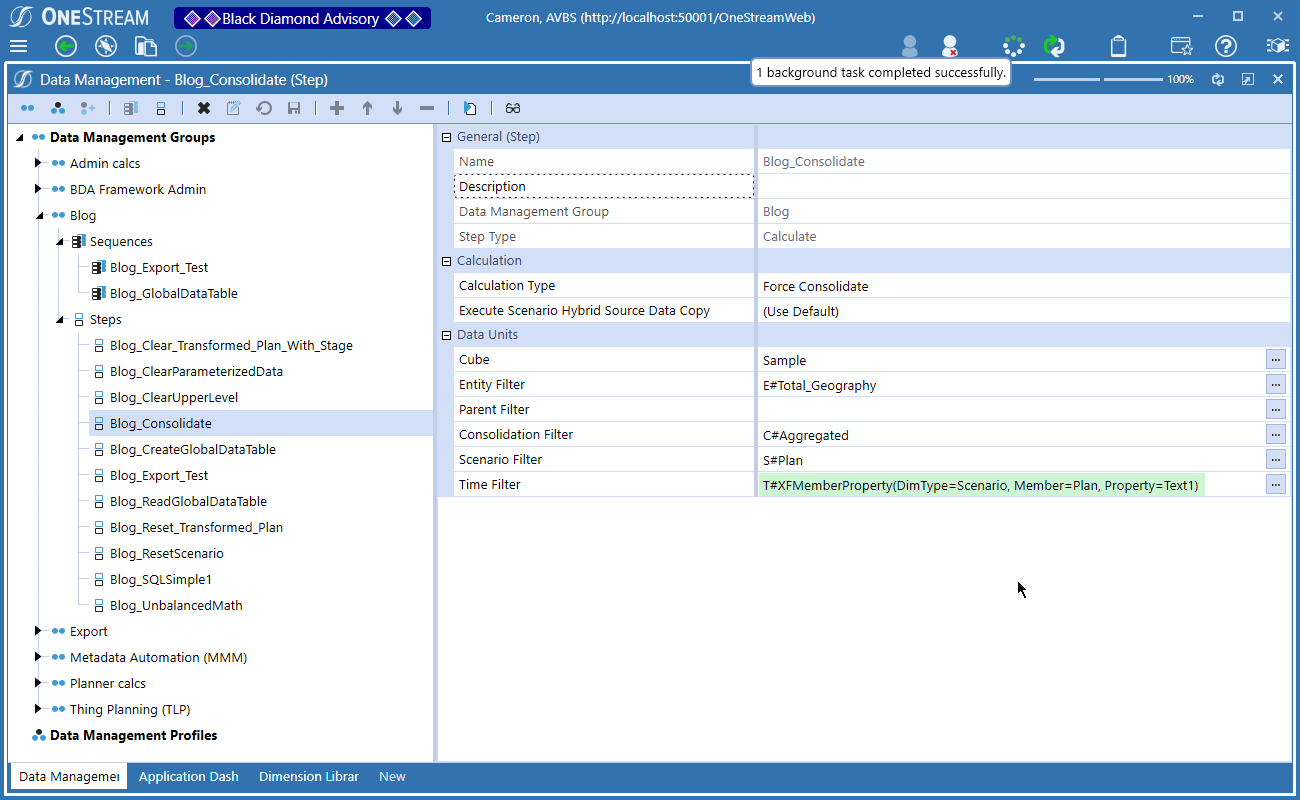Image resolution: width=1300 pixels, height=800 pixels.
Task: Delete selected item with X icon
Action: coord(204,108)
